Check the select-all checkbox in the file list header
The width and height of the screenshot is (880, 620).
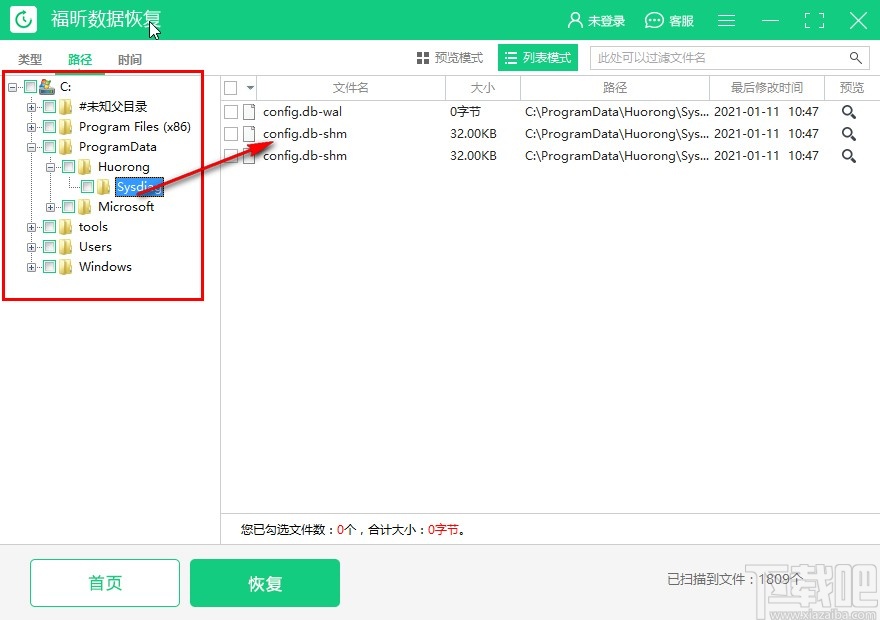coord(231,88)
